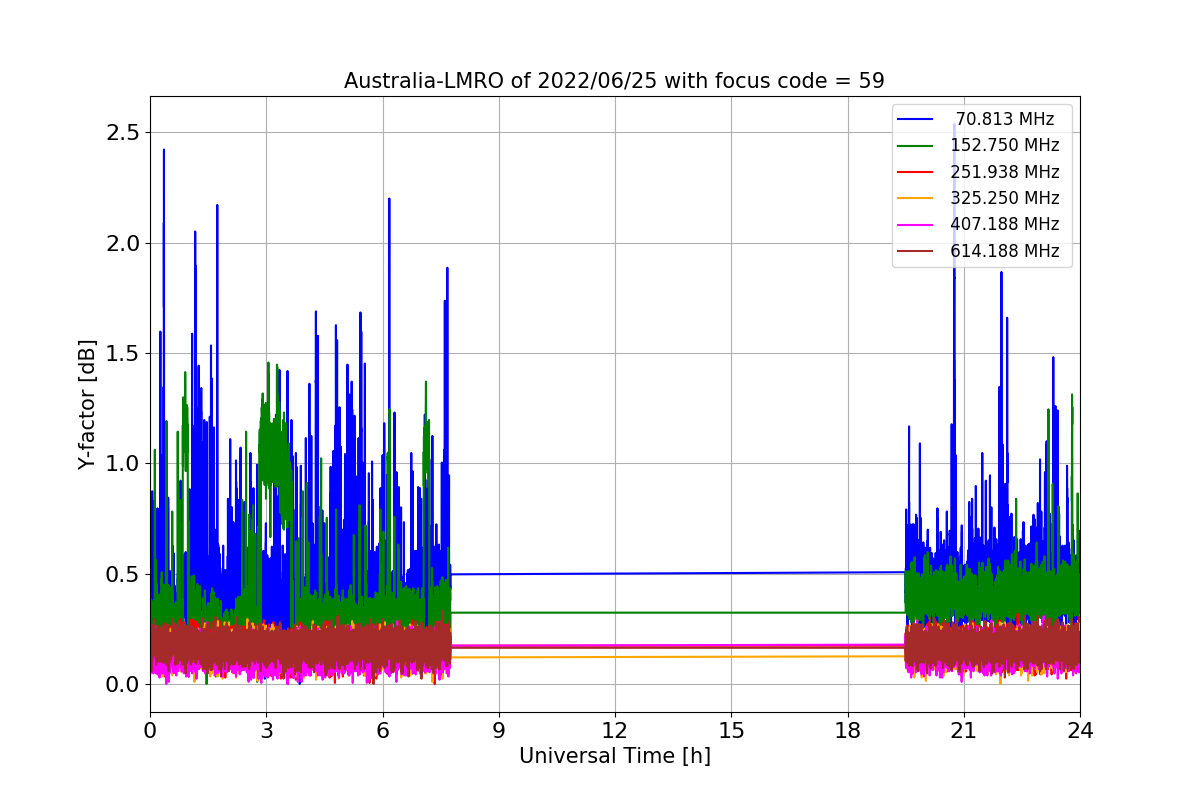Click the Y-factor [dB] axis label

coord(89,404)
